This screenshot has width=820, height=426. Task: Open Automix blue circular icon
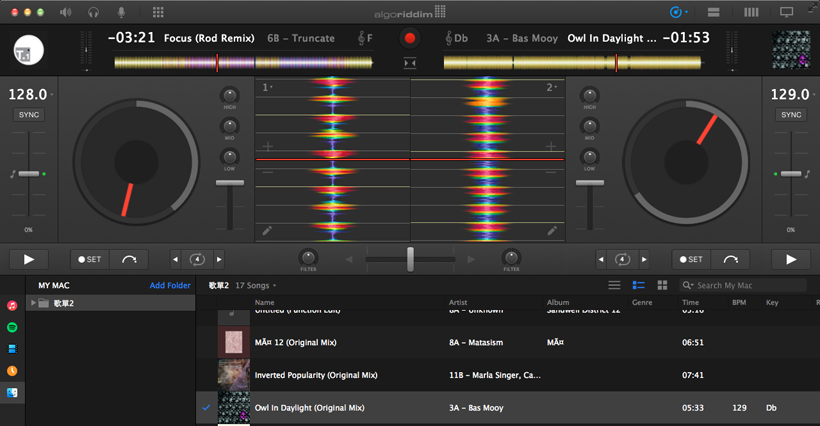pyautogui.click(x=676, y=12)
